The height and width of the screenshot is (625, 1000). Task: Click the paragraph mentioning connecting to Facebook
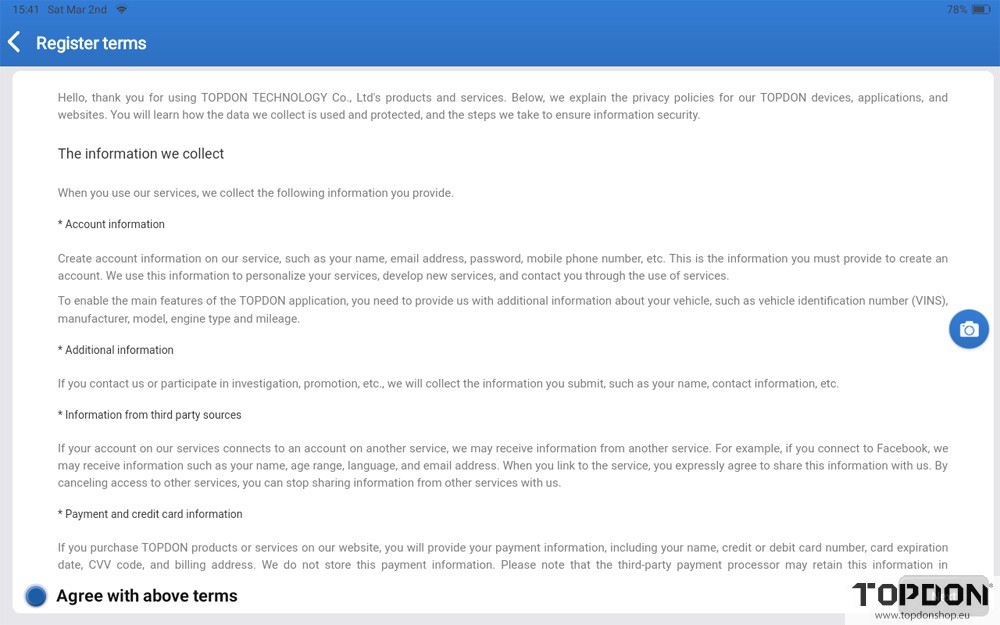[x=502, y=466]
